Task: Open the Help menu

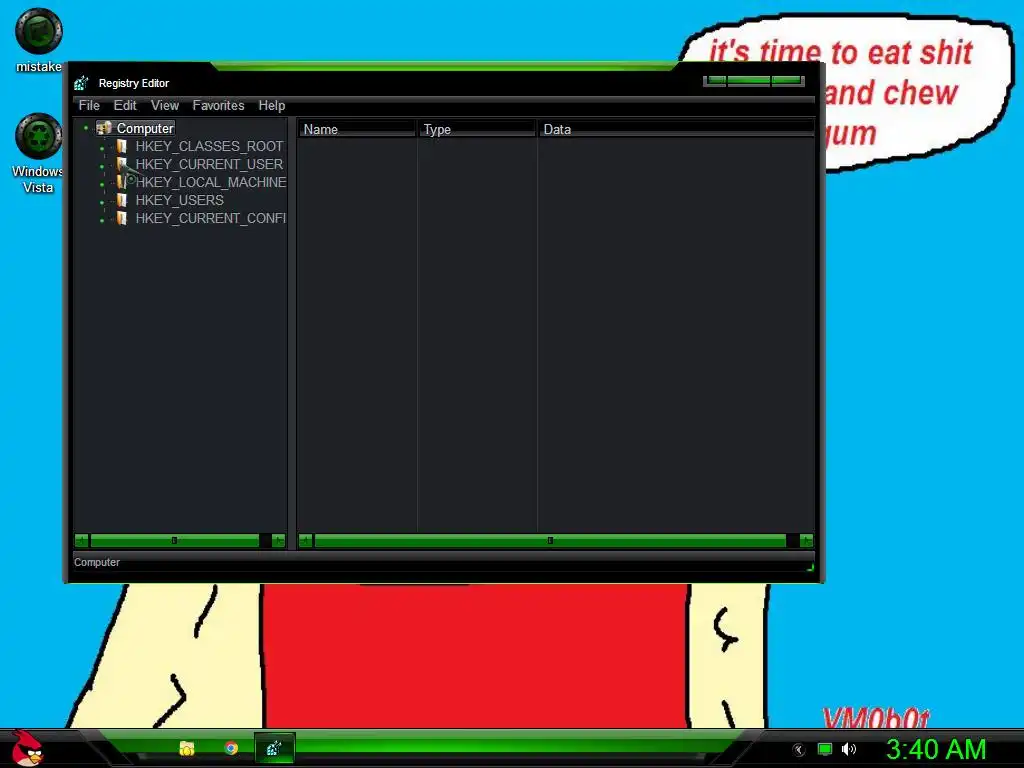Action: click(272, 106)
